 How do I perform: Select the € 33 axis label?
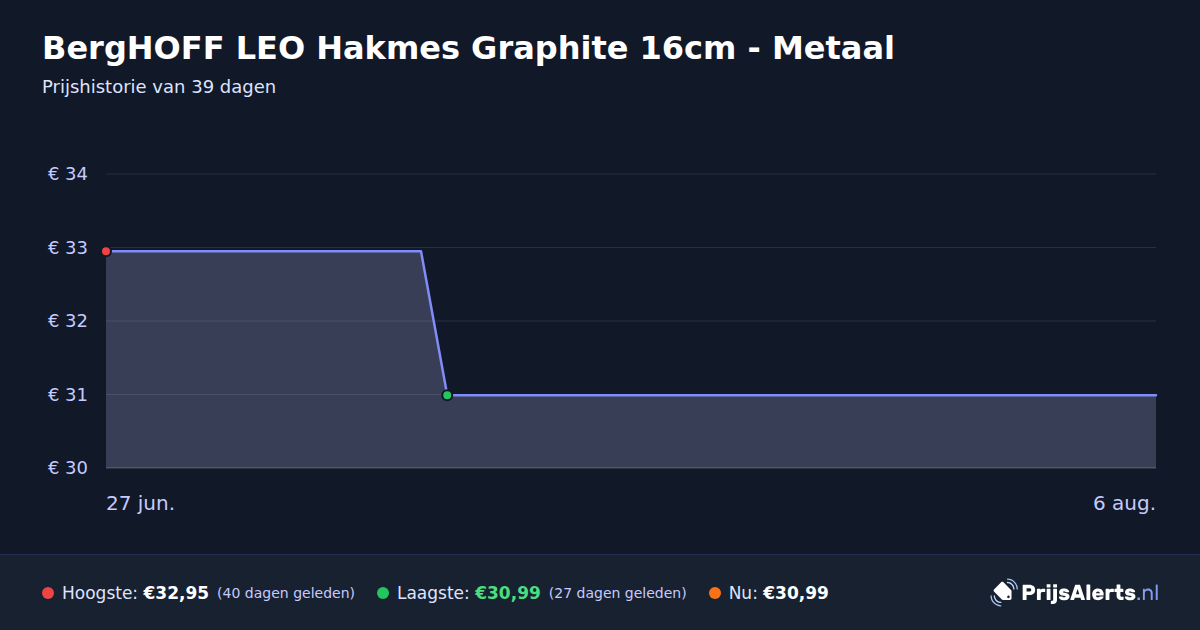pyautogui.click(x=68, y=248)
